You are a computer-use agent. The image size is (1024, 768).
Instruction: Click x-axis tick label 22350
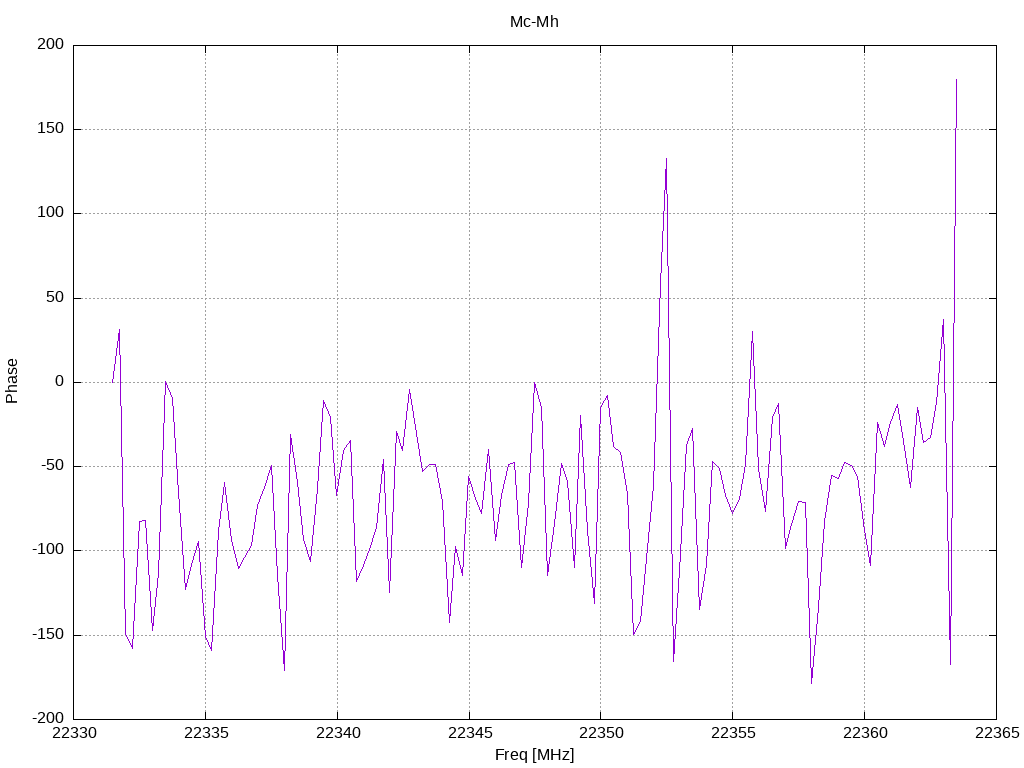(601, 733)
